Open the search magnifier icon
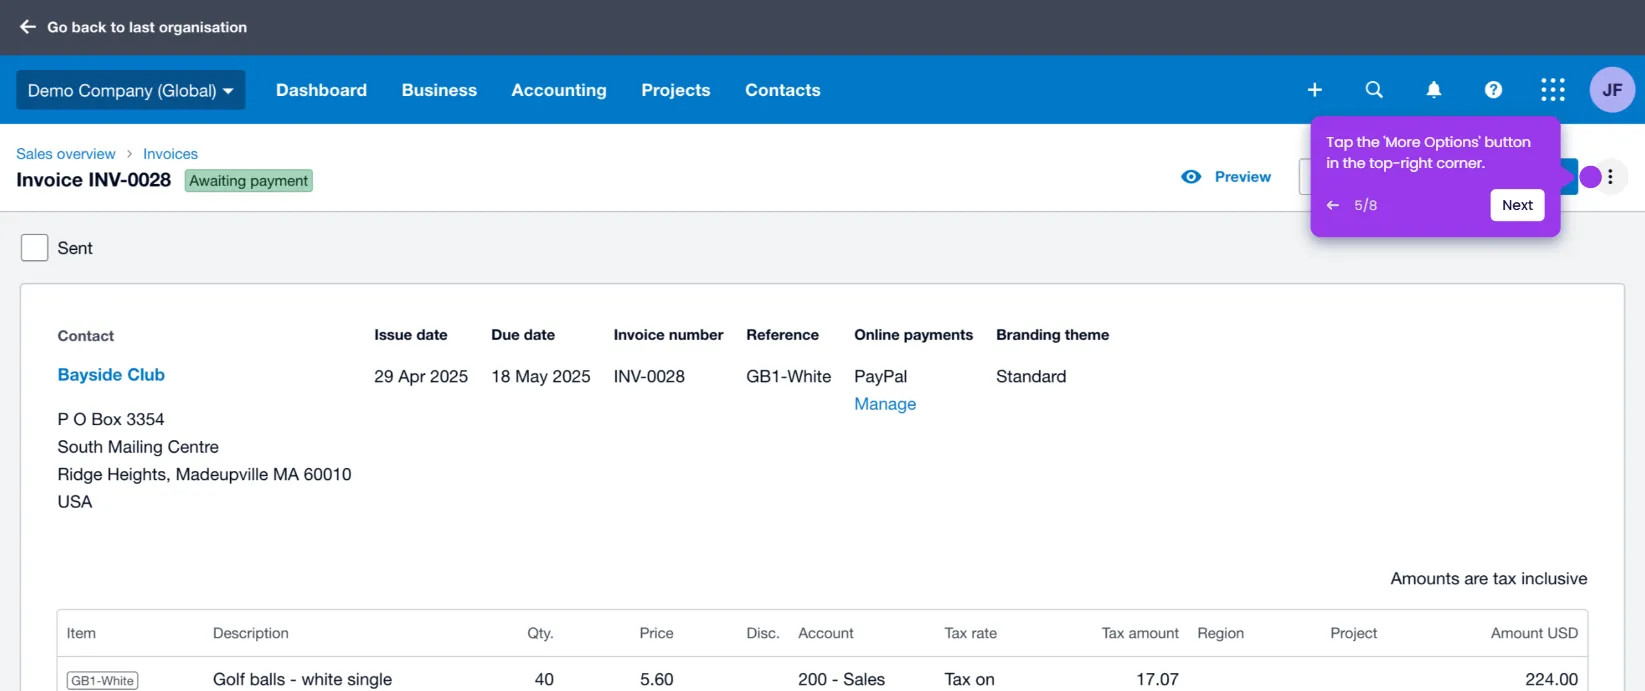Image resolution: width=1645 pixels, height=691 pixels. pyautogui.click(x=1374, y=90)
